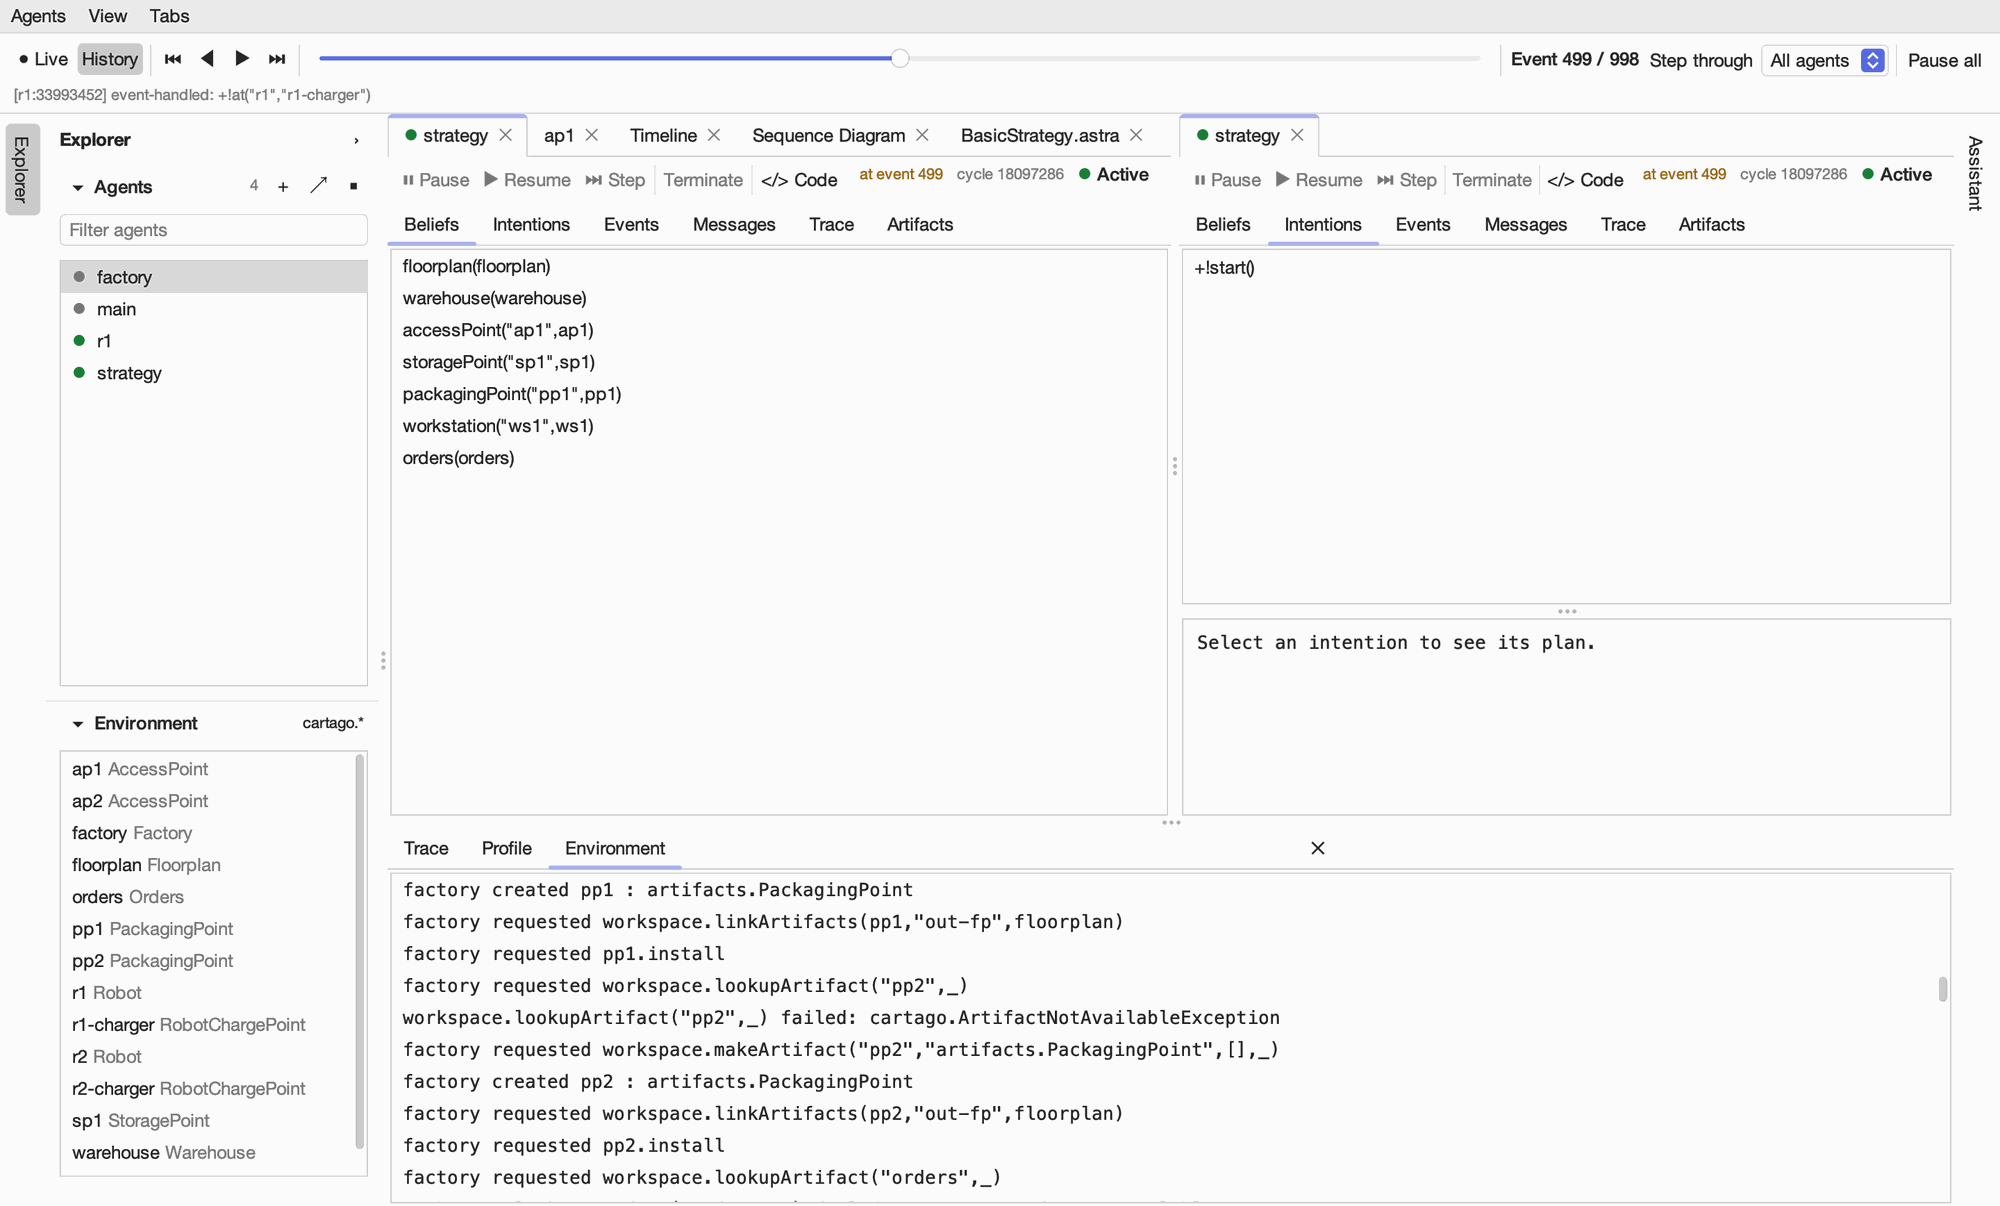Switch to Profile tab in bottom panel
Screen dimensions: 2000x1206
pos(506,848)
